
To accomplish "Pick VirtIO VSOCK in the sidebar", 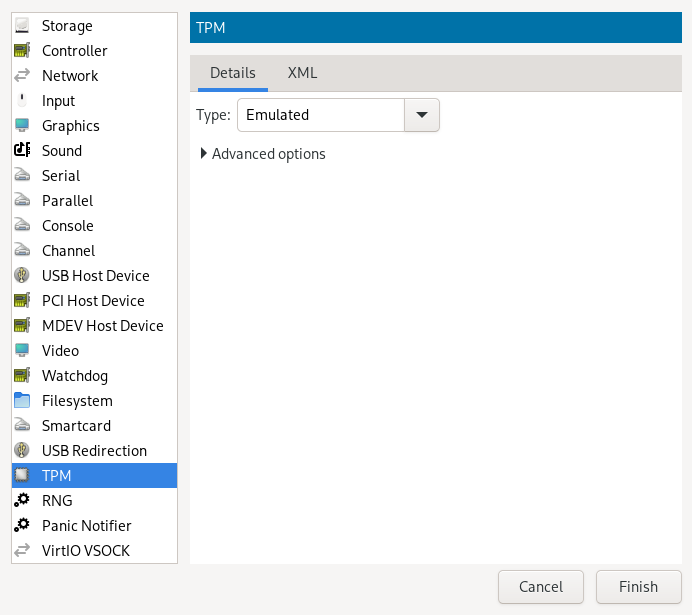I will (x=85, y=551).
